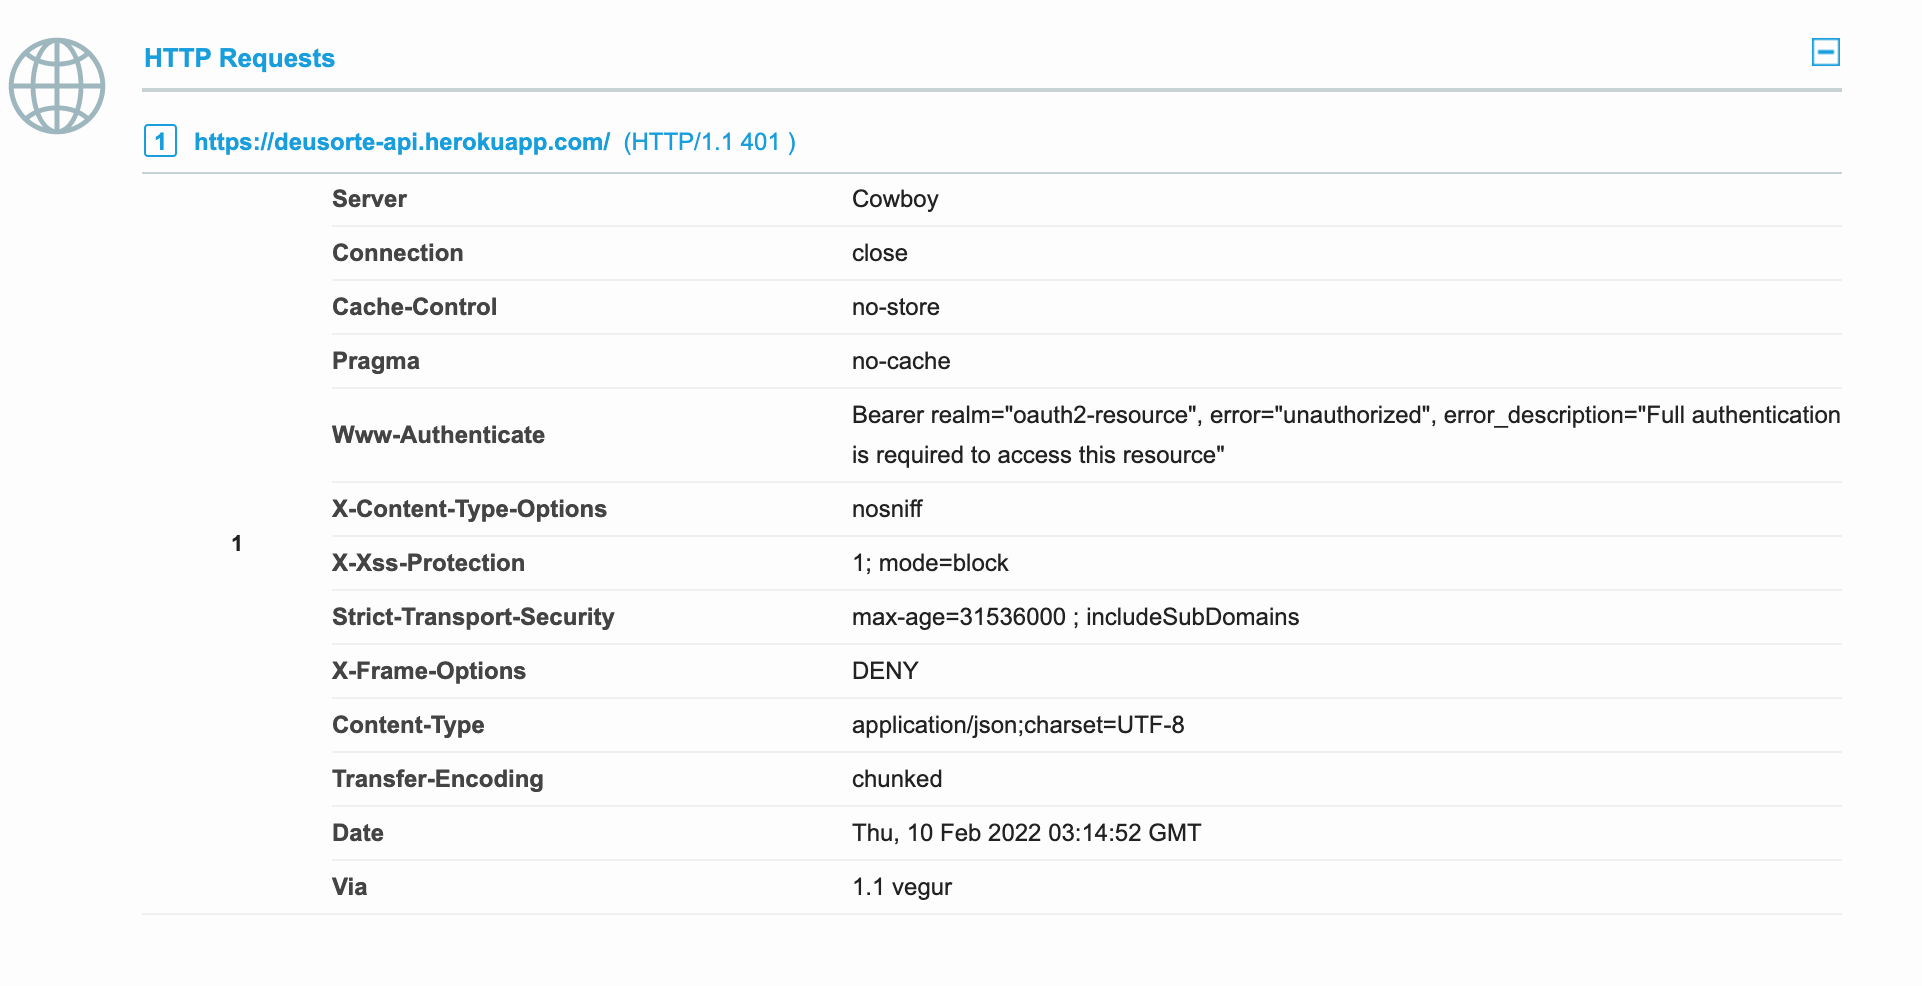Image resolution: width=1922 pixels, height=986 pixels.
Task: Select the 1.1 vegur value
Action: (902, 887)
